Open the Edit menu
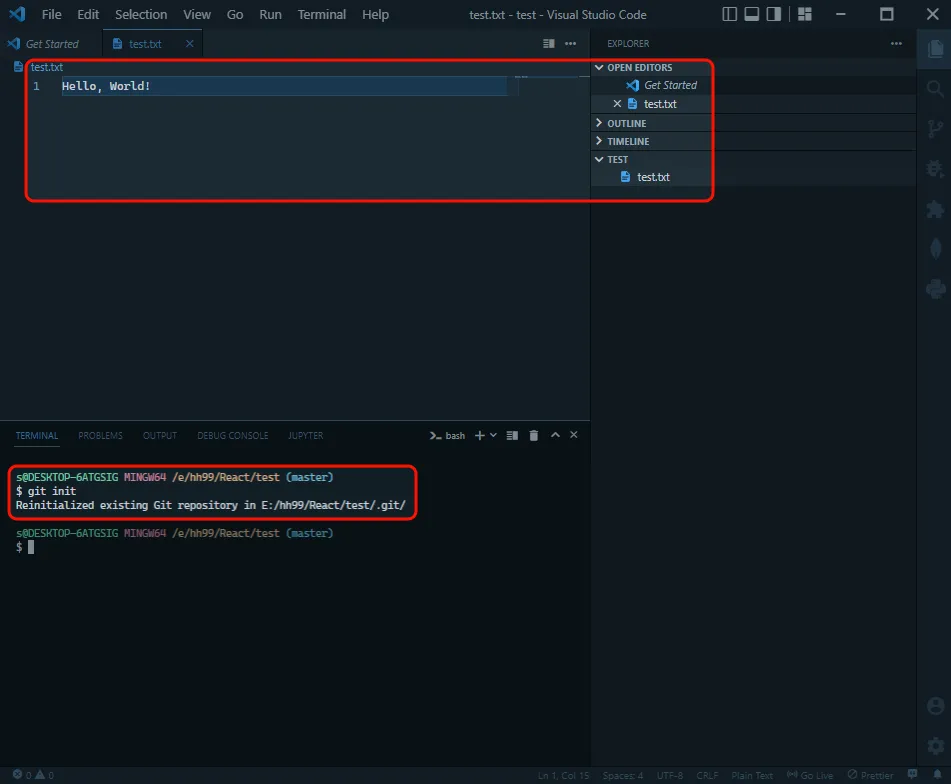The image size is (951, 784). pos(88,15)
